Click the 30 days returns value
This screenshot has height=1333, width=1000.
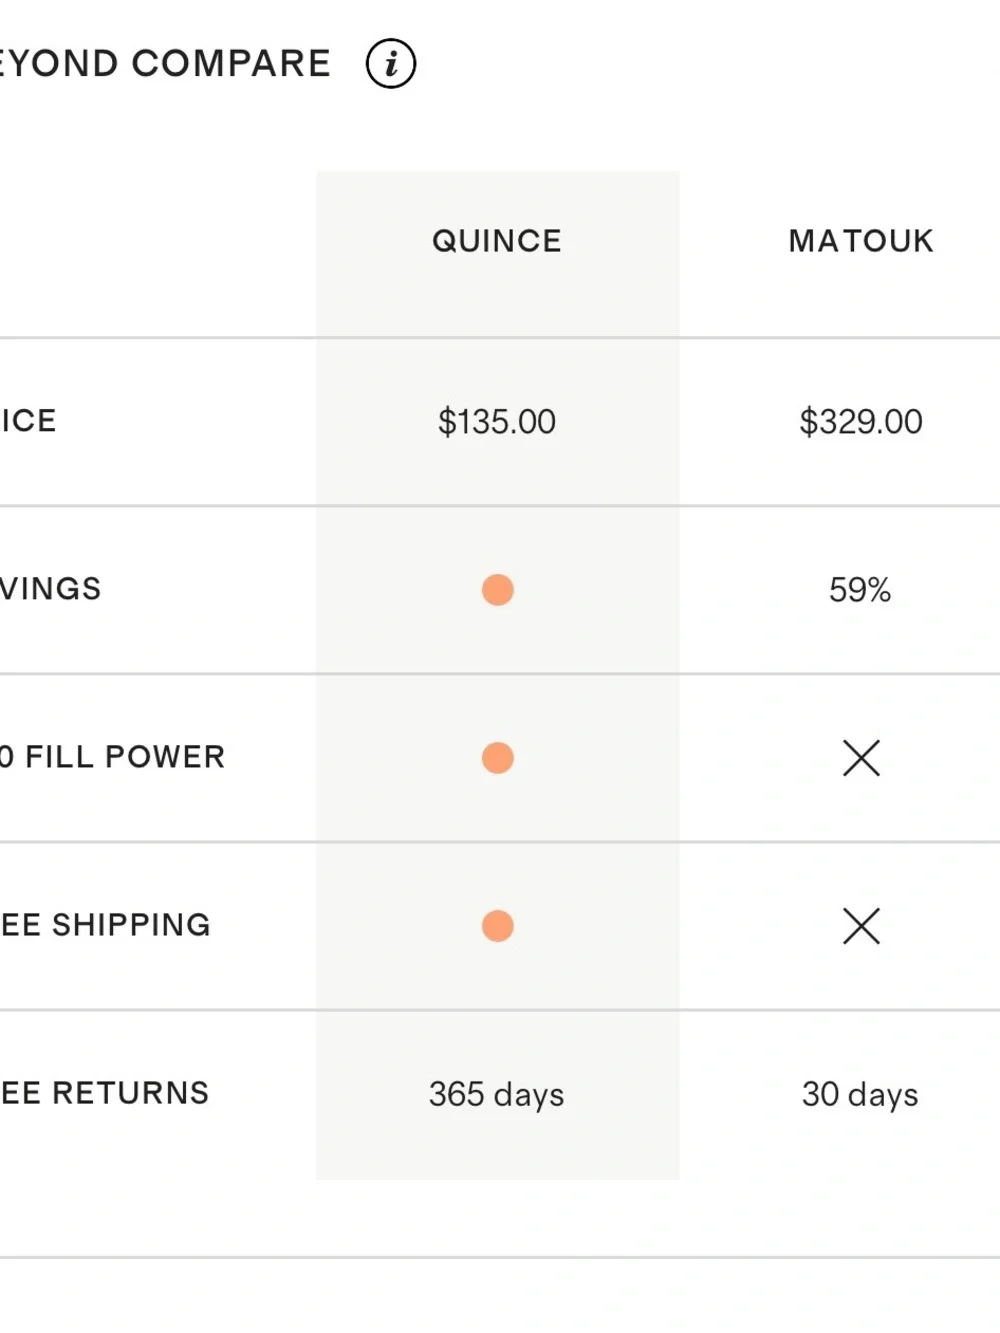pyautogui.click(x=860, y=1094)
